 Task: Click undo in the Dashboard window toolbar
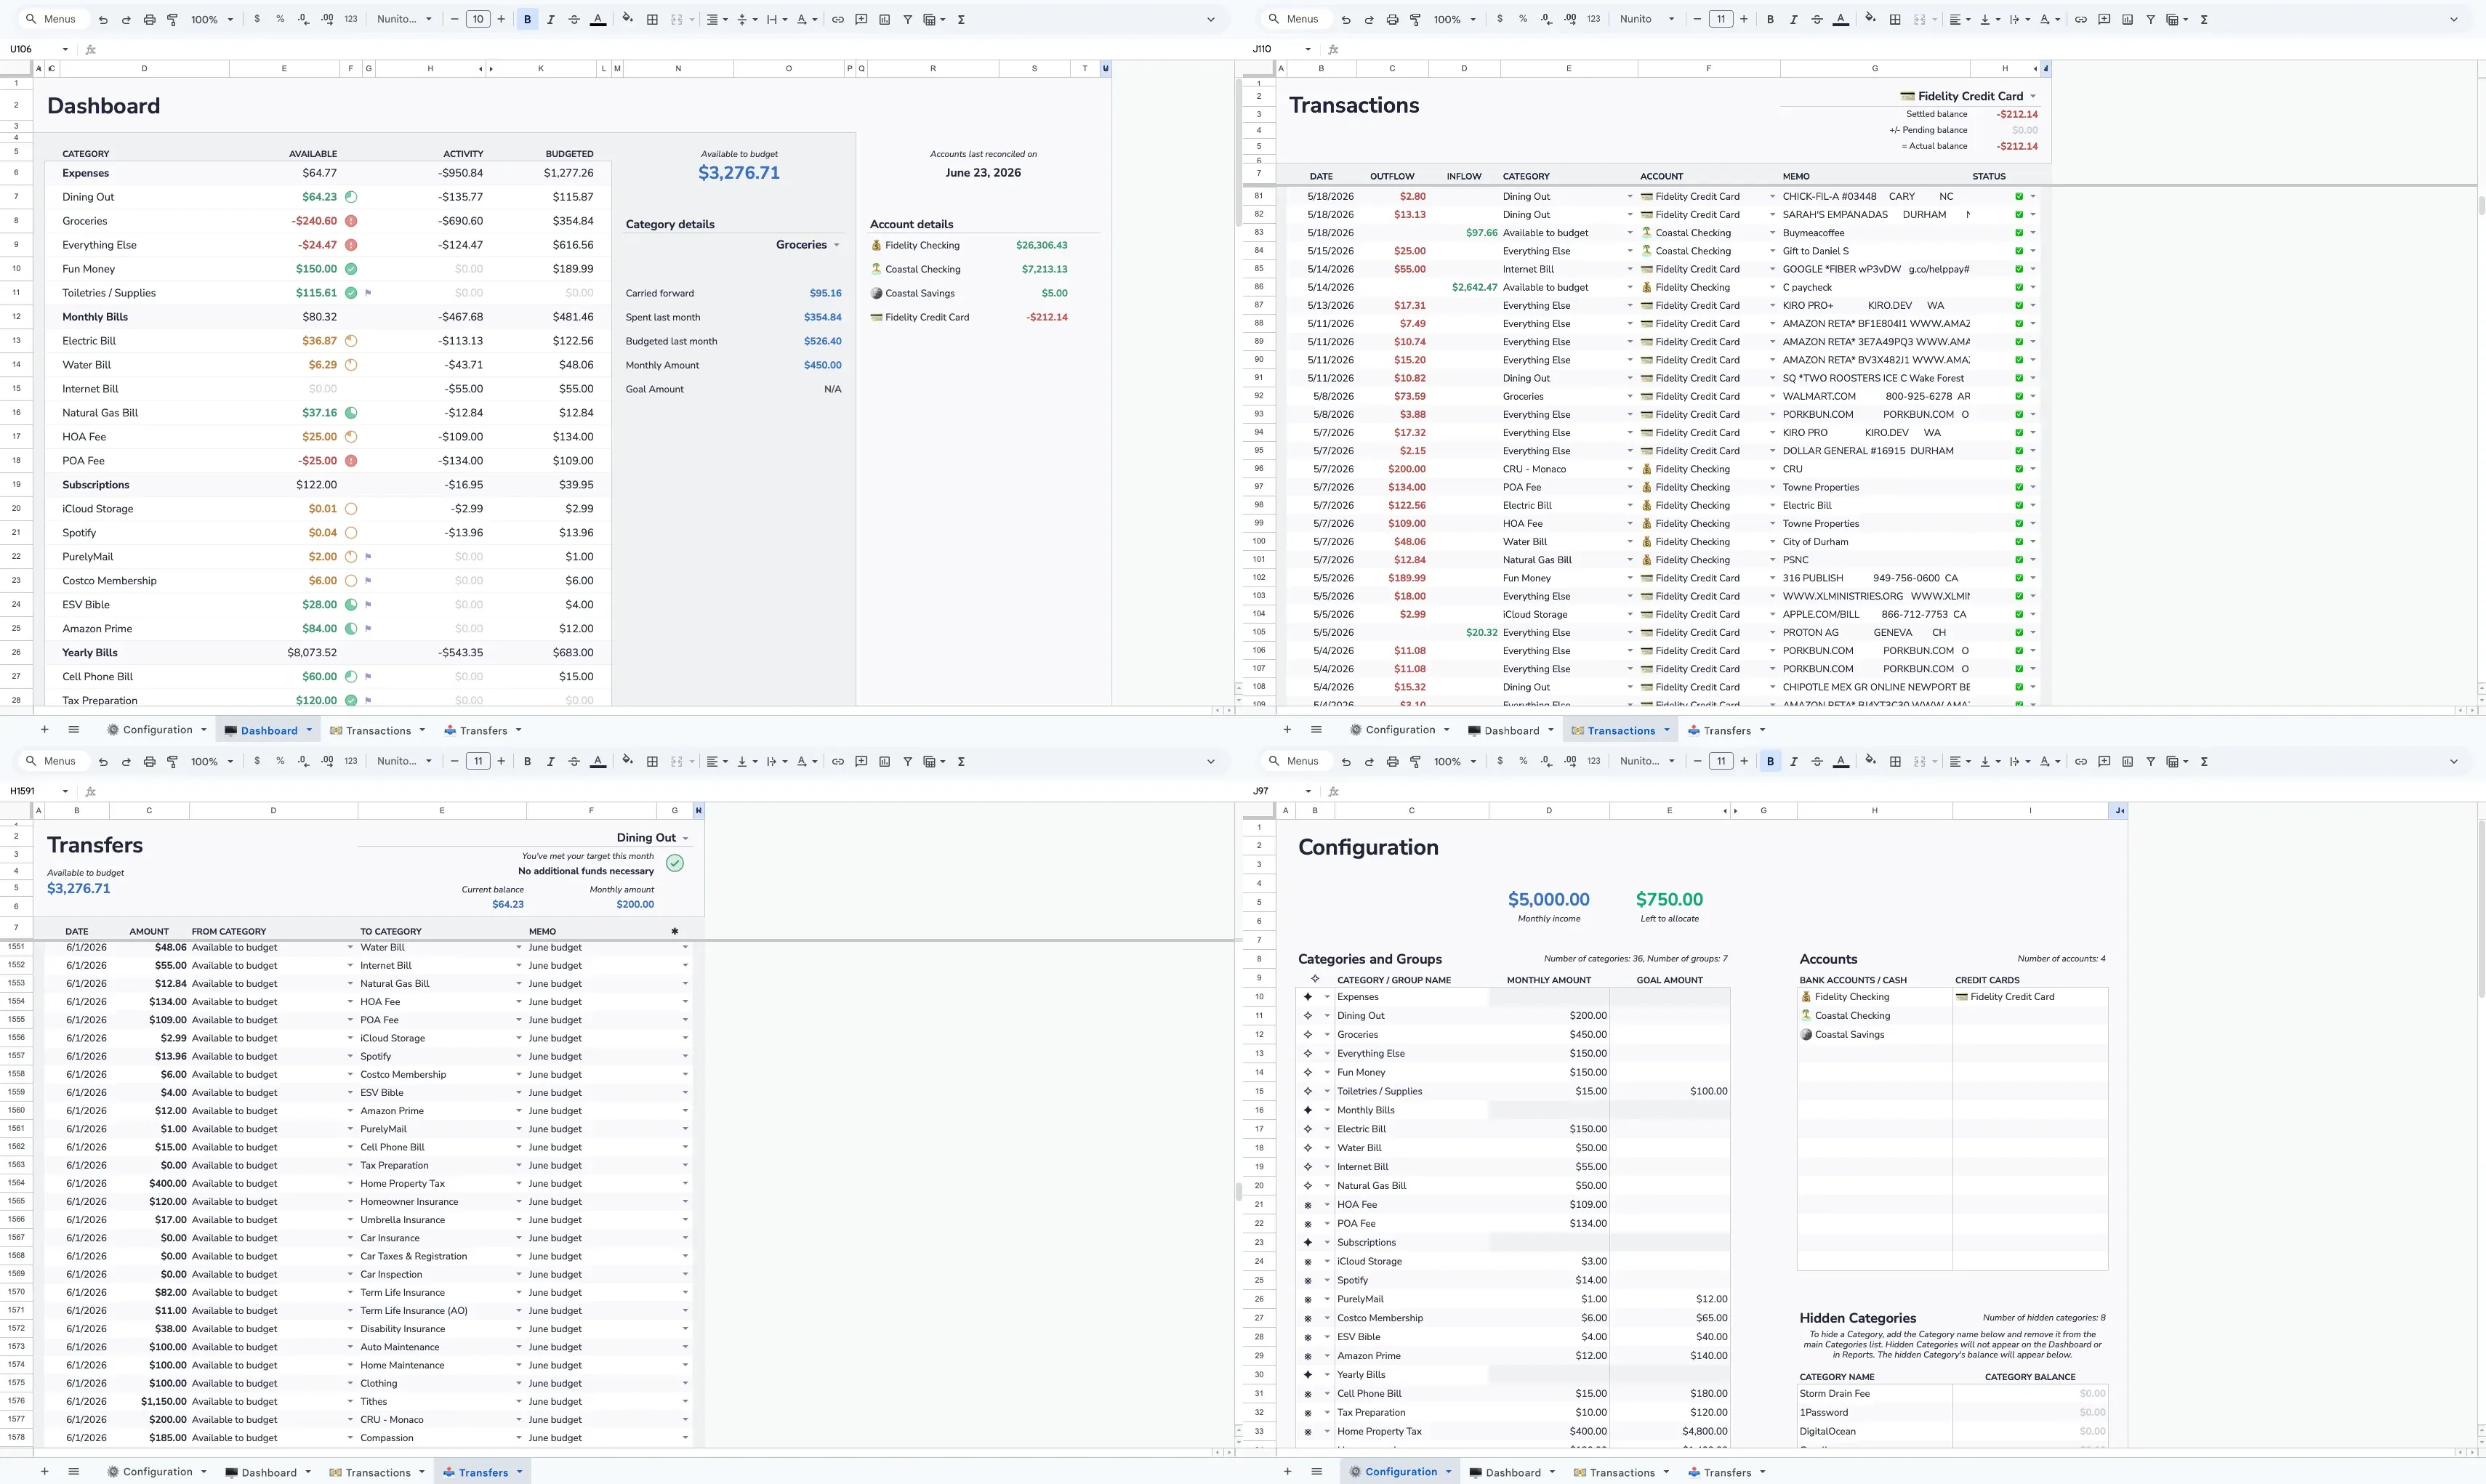tap(102, 19)
